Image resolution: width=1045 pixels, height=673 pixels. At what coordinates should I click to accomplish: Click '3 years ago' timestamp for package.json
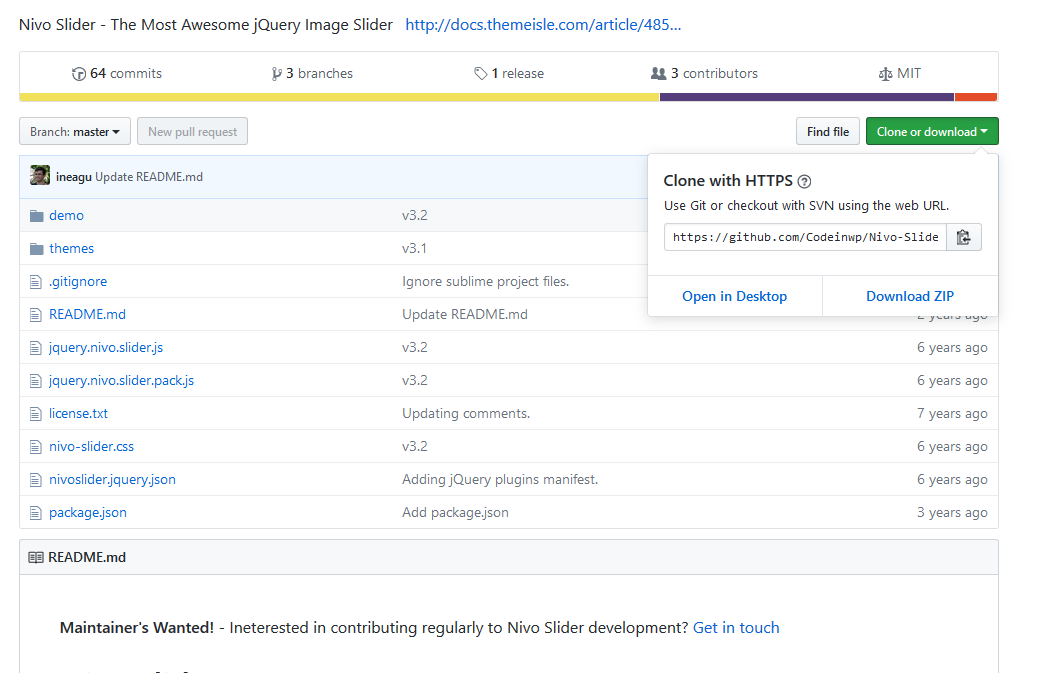952,512
